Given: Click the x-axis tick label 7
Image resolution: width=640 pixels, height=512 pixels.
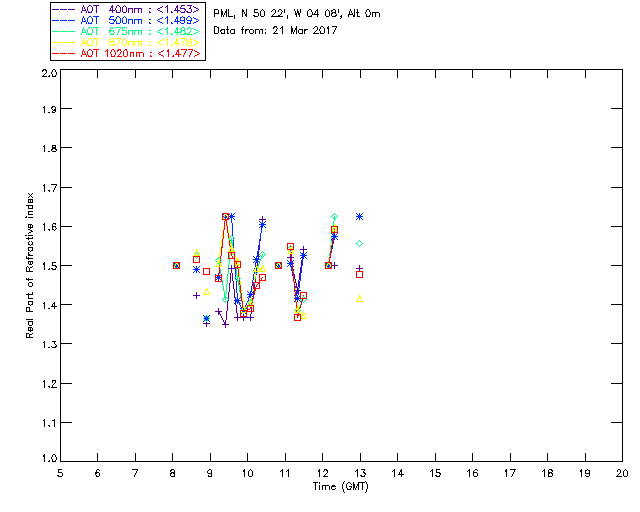Looking at the screenshot, I should pyautogui.click(x=135, y=473).
